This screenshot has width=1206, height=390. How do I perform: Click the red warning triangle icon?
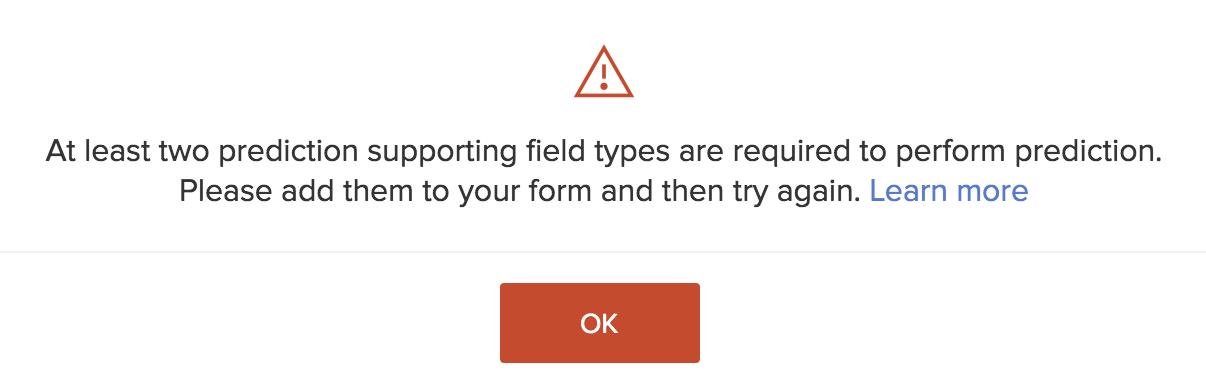click(x=603, y=73)
